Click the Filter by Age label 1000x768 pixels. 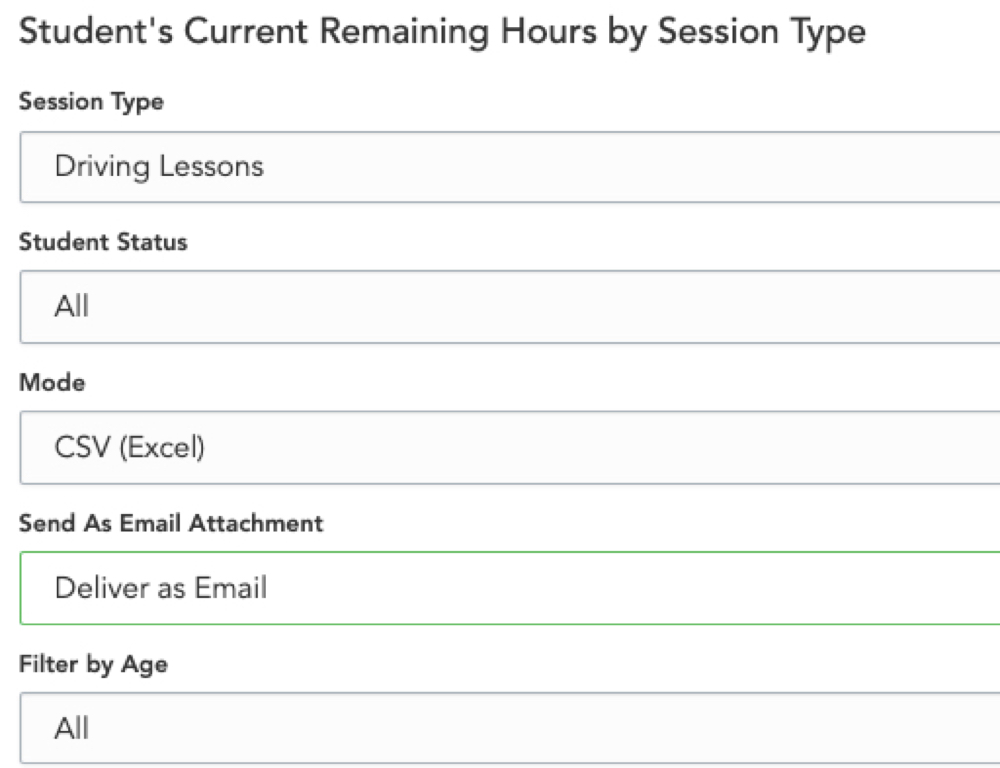pyautogui.click(x=94, y=665)
